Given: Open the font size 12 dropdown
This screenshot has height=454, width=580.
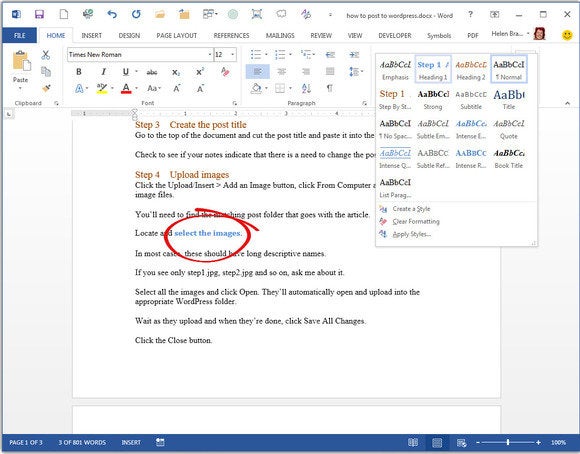Looking at the screenshot, I should click(233, 54).
